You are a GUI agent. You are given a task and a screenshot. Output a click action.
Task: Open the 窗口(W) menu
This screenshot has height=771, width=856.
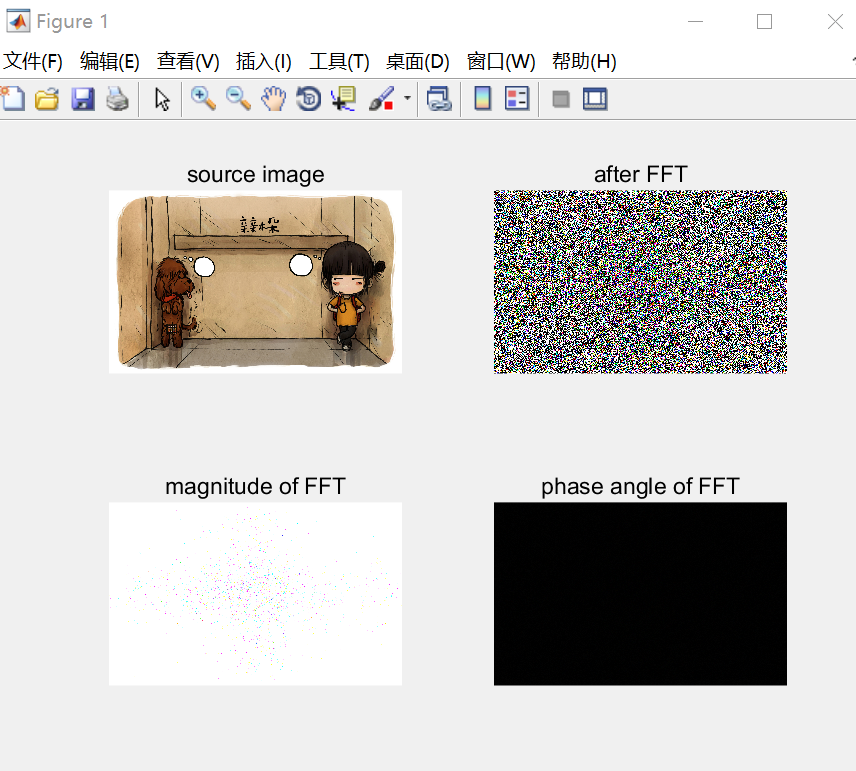[501, 61]
